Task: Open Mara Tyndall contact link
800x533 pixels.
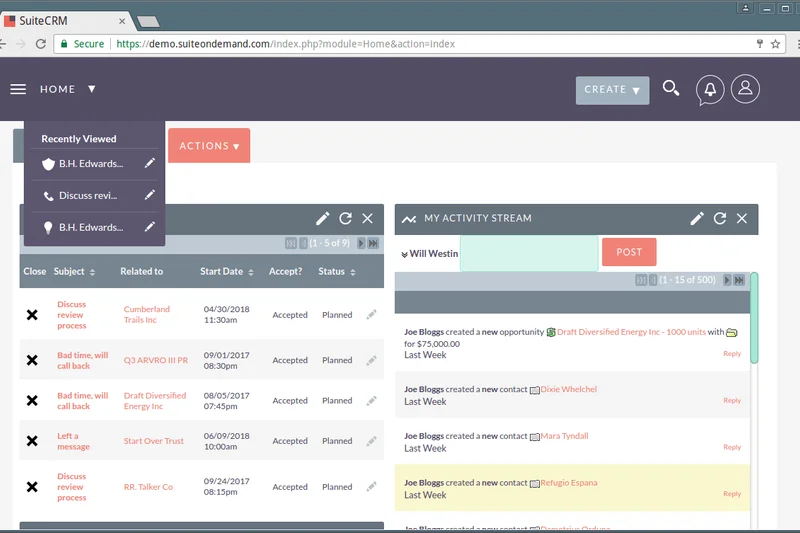Action: click(564, 436)
